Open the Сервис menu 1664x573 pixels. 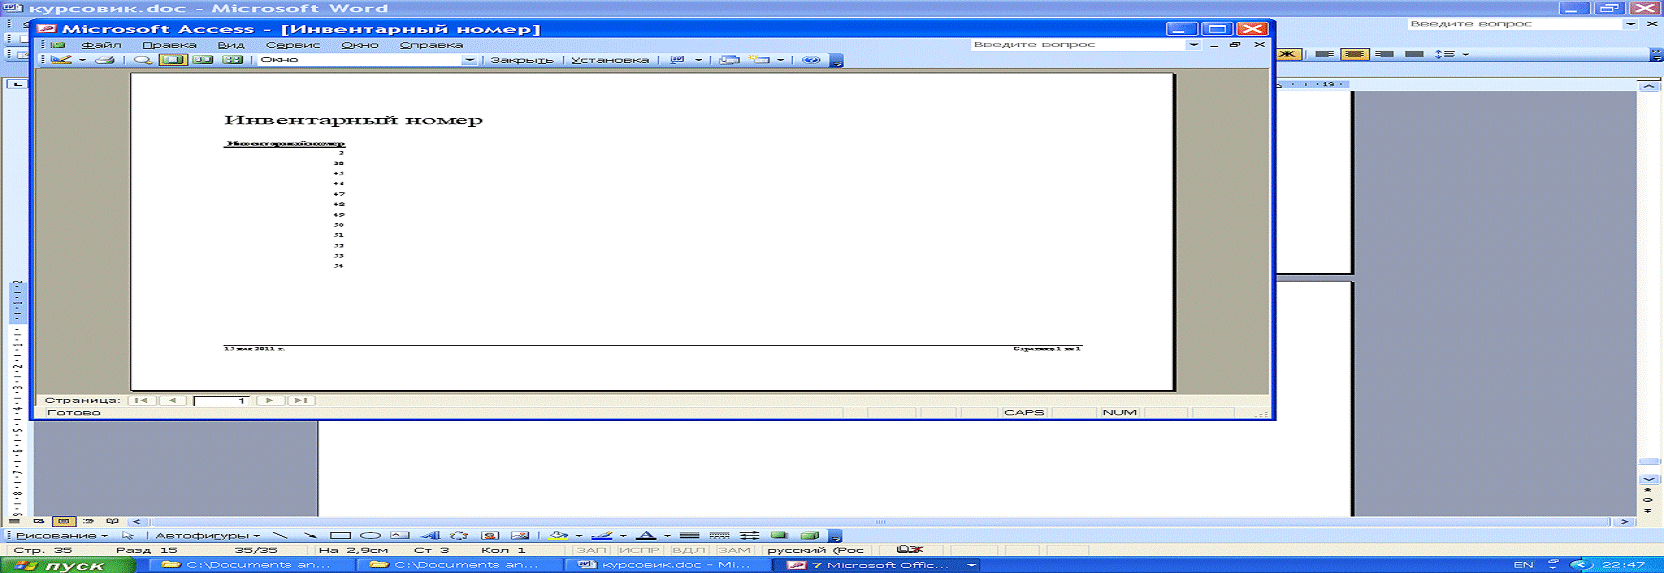(x=293, y=45)
